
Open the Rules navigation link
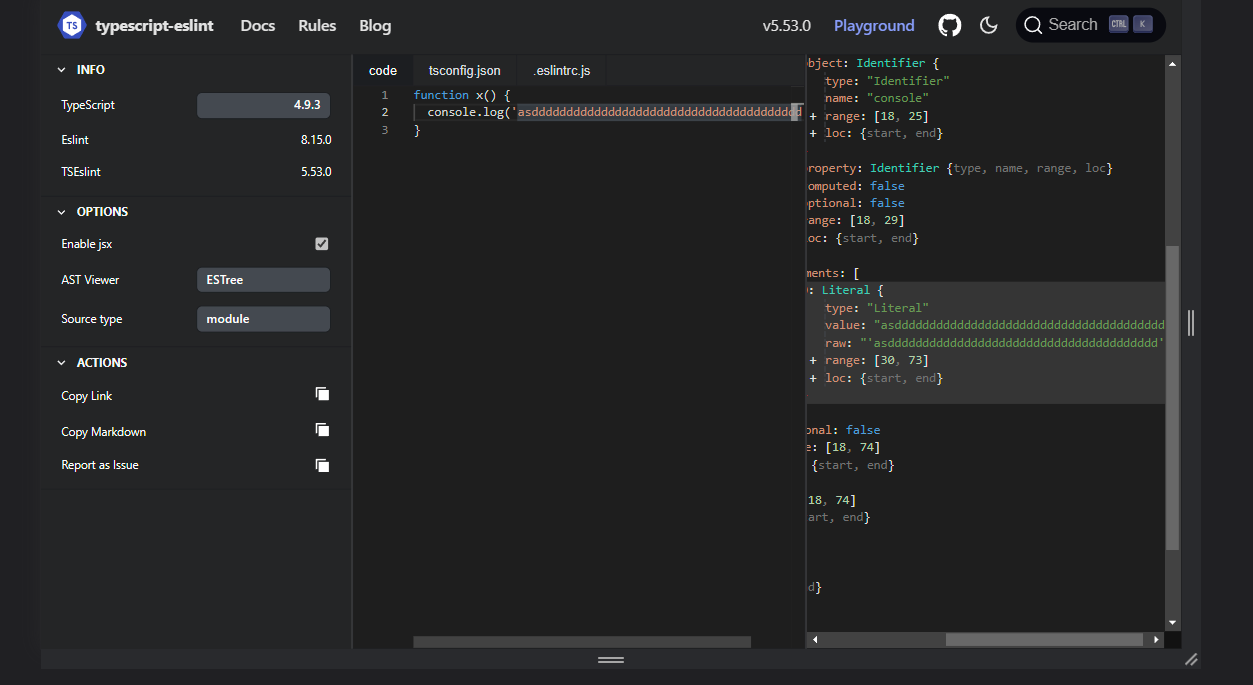pyautogui.click(x=317, y=25)
